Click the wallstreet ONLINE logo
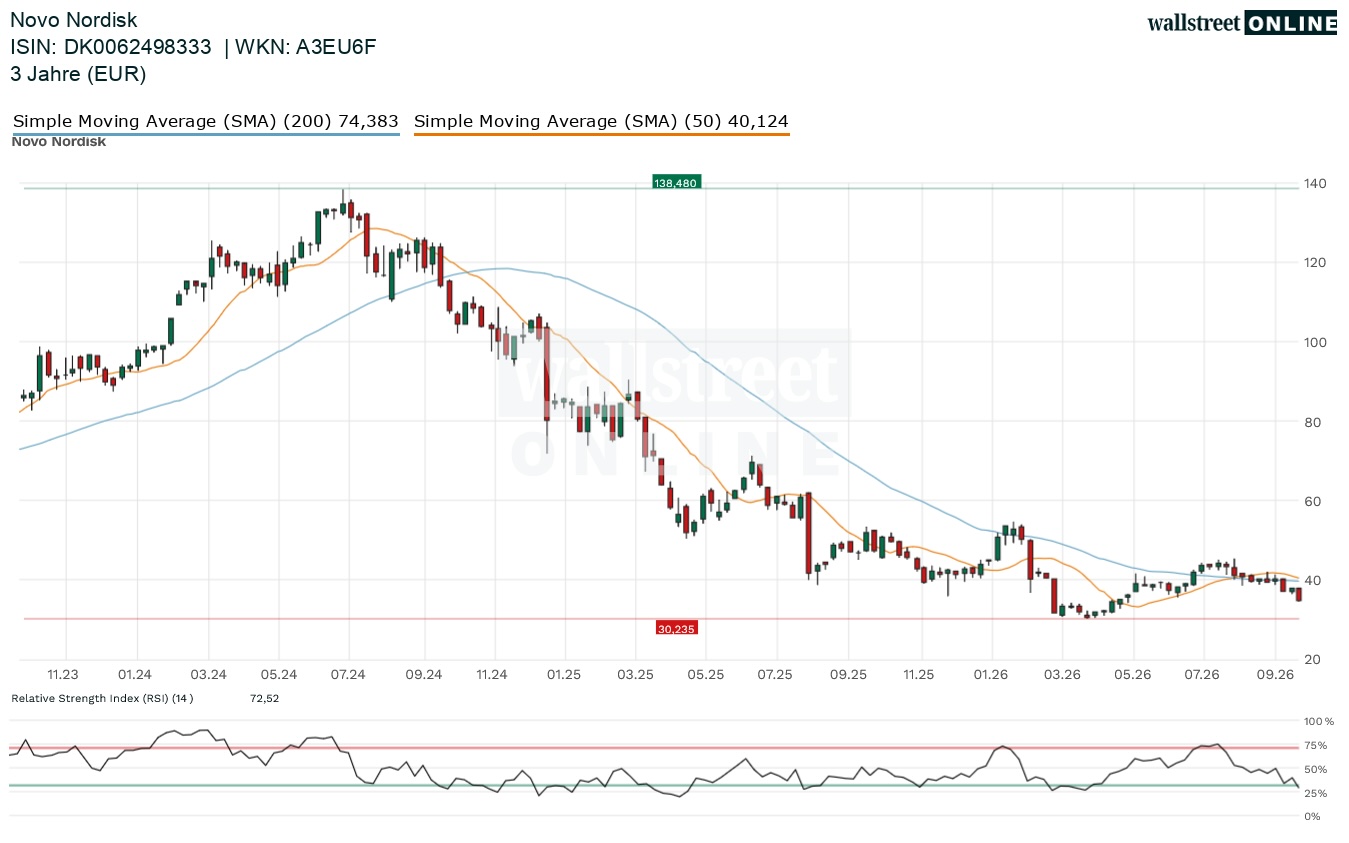This screenshot has height=843, width=1349. point(1242,23)
